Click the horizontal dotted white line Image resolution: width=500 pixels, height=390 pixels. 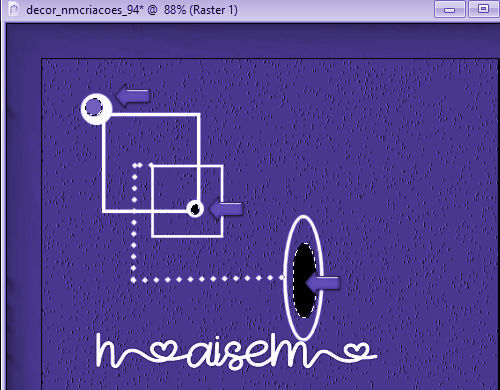pyautogui.click(x=208, y=279)
